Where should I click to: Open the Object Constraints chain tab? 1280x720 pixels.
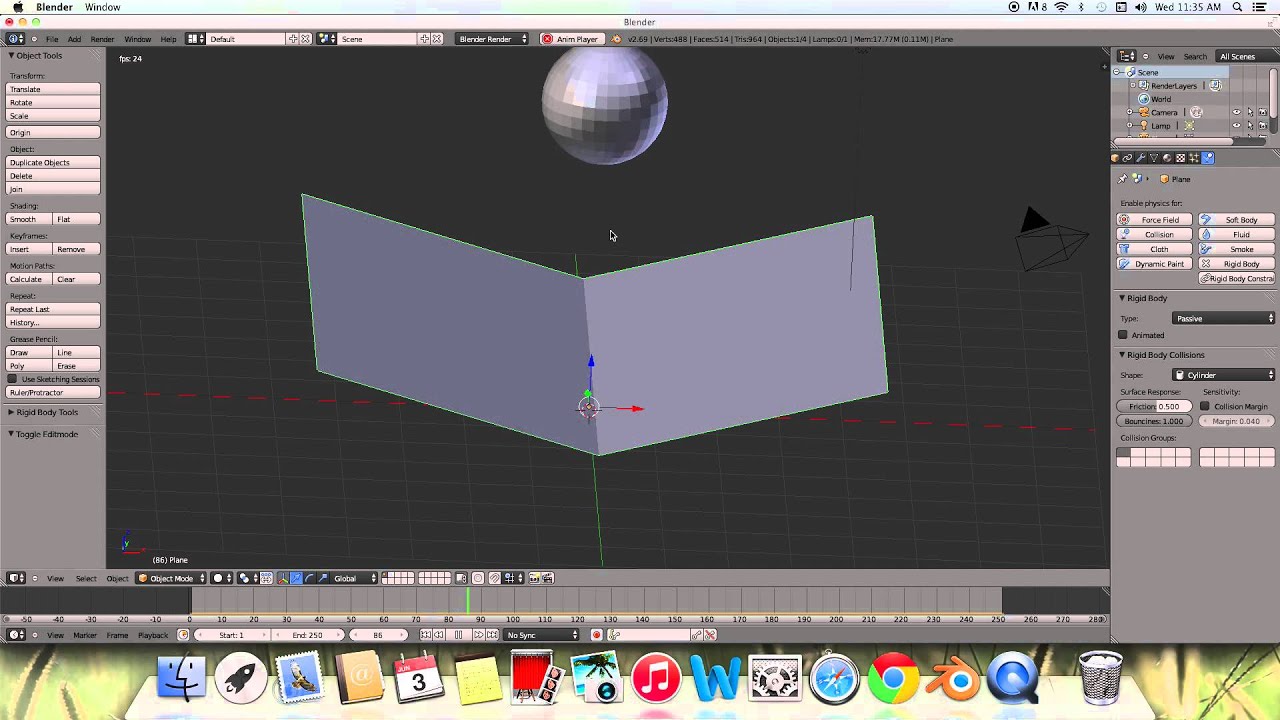coord(1127,158)
